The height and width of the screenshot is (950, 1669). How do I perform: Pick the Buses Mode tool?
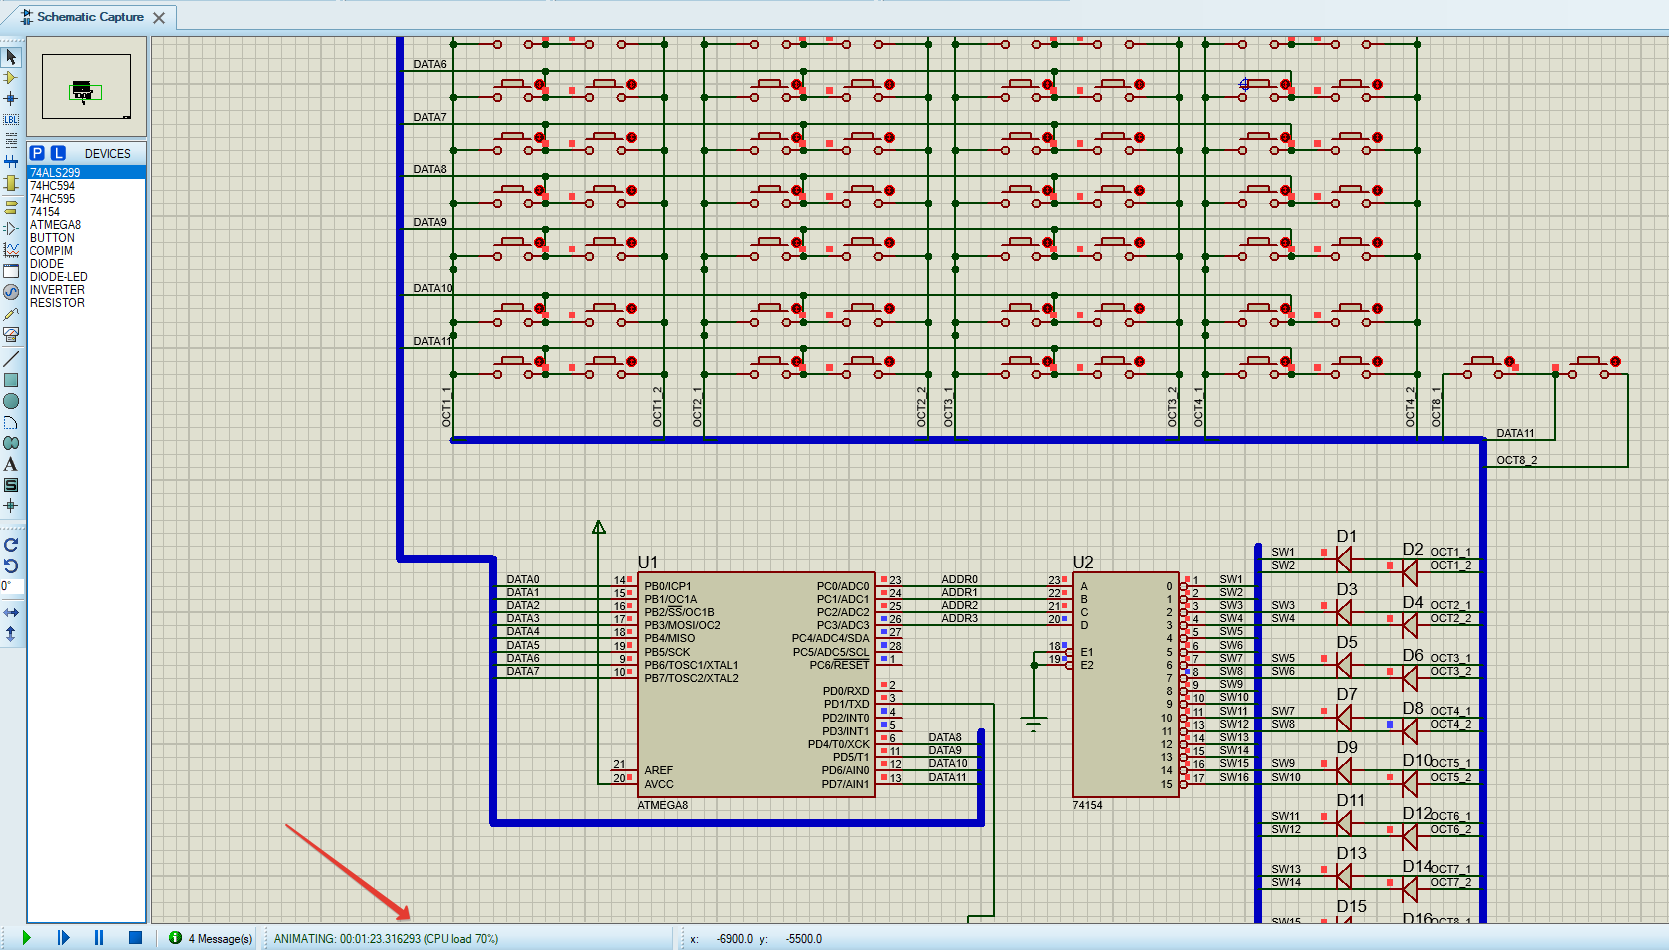pos(11,162)
